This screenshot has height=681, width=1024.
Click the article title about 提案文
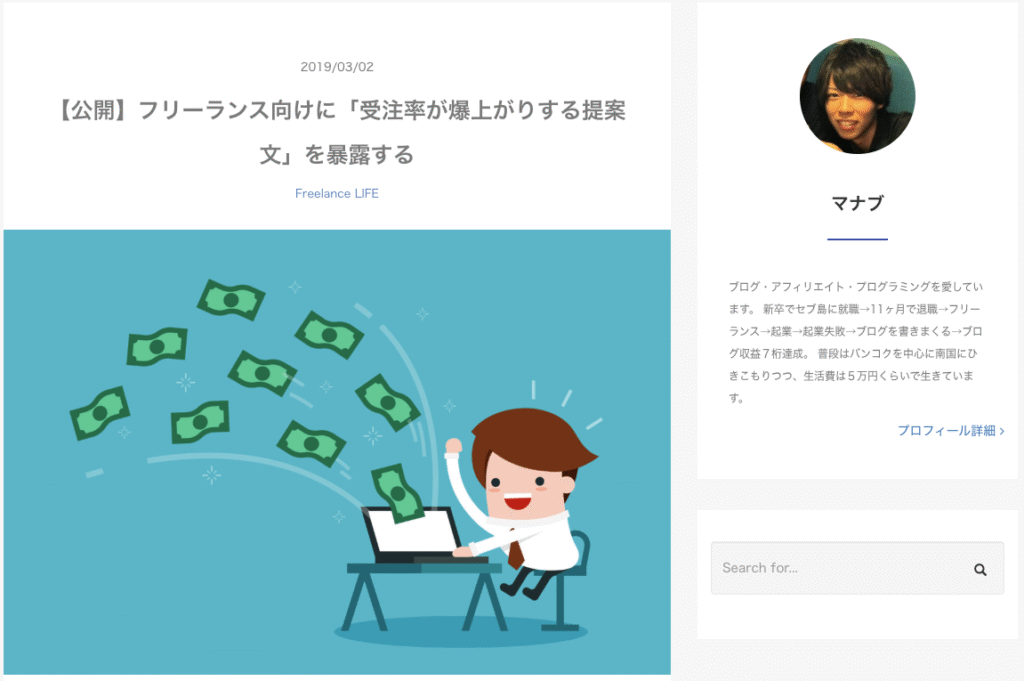coord(337,133)
